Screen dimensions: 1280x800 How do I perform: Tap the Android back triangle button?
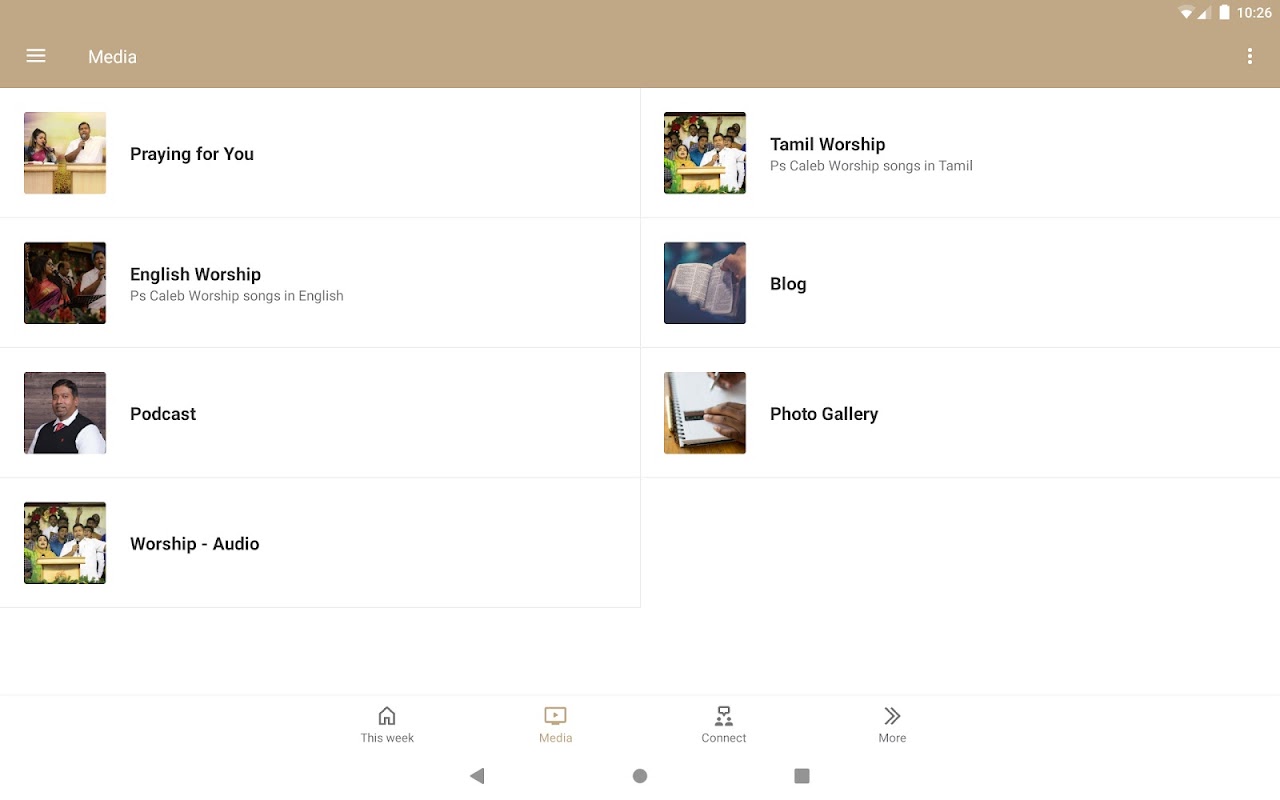coord(477,776)
